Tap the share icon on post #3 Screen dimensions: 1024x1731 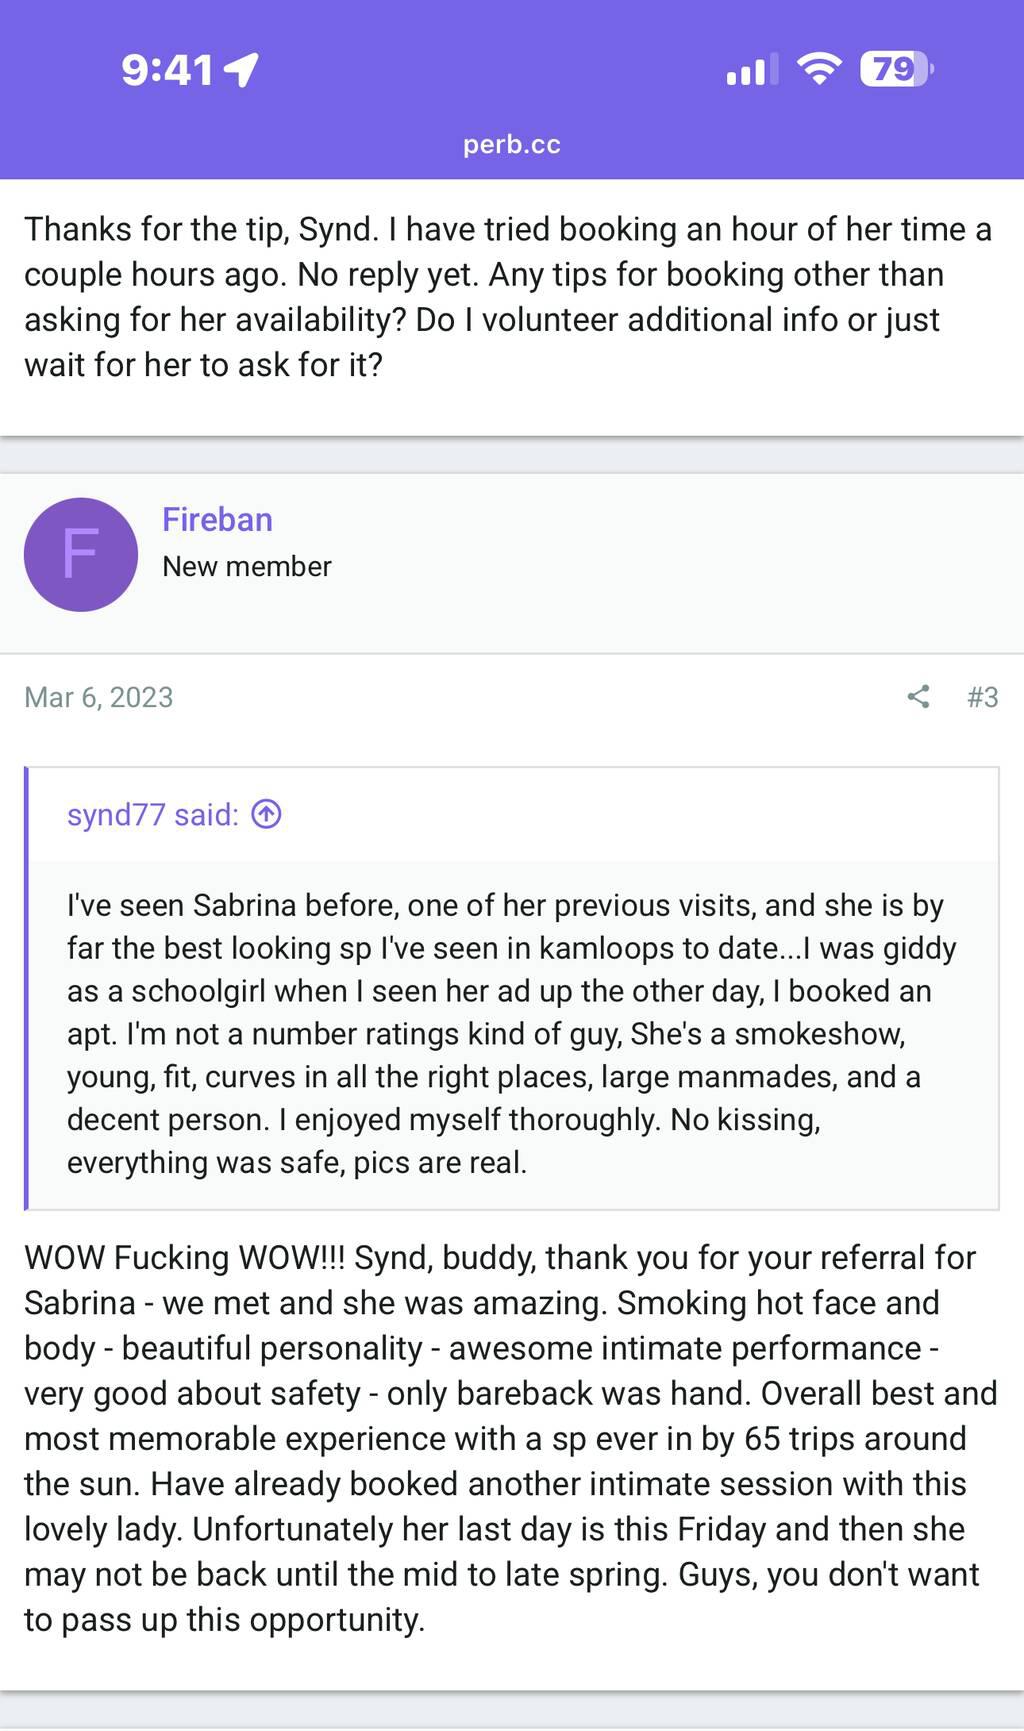pyautogui.click(x=918, y=697)
